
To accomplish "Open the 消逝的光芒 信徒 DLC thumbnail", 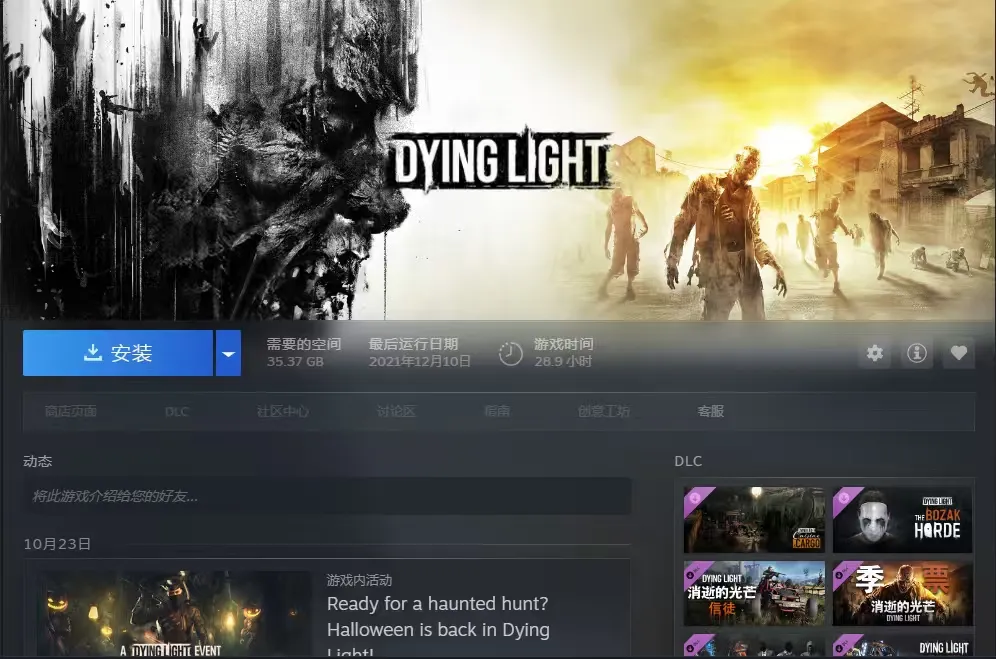I will (755, 592).
